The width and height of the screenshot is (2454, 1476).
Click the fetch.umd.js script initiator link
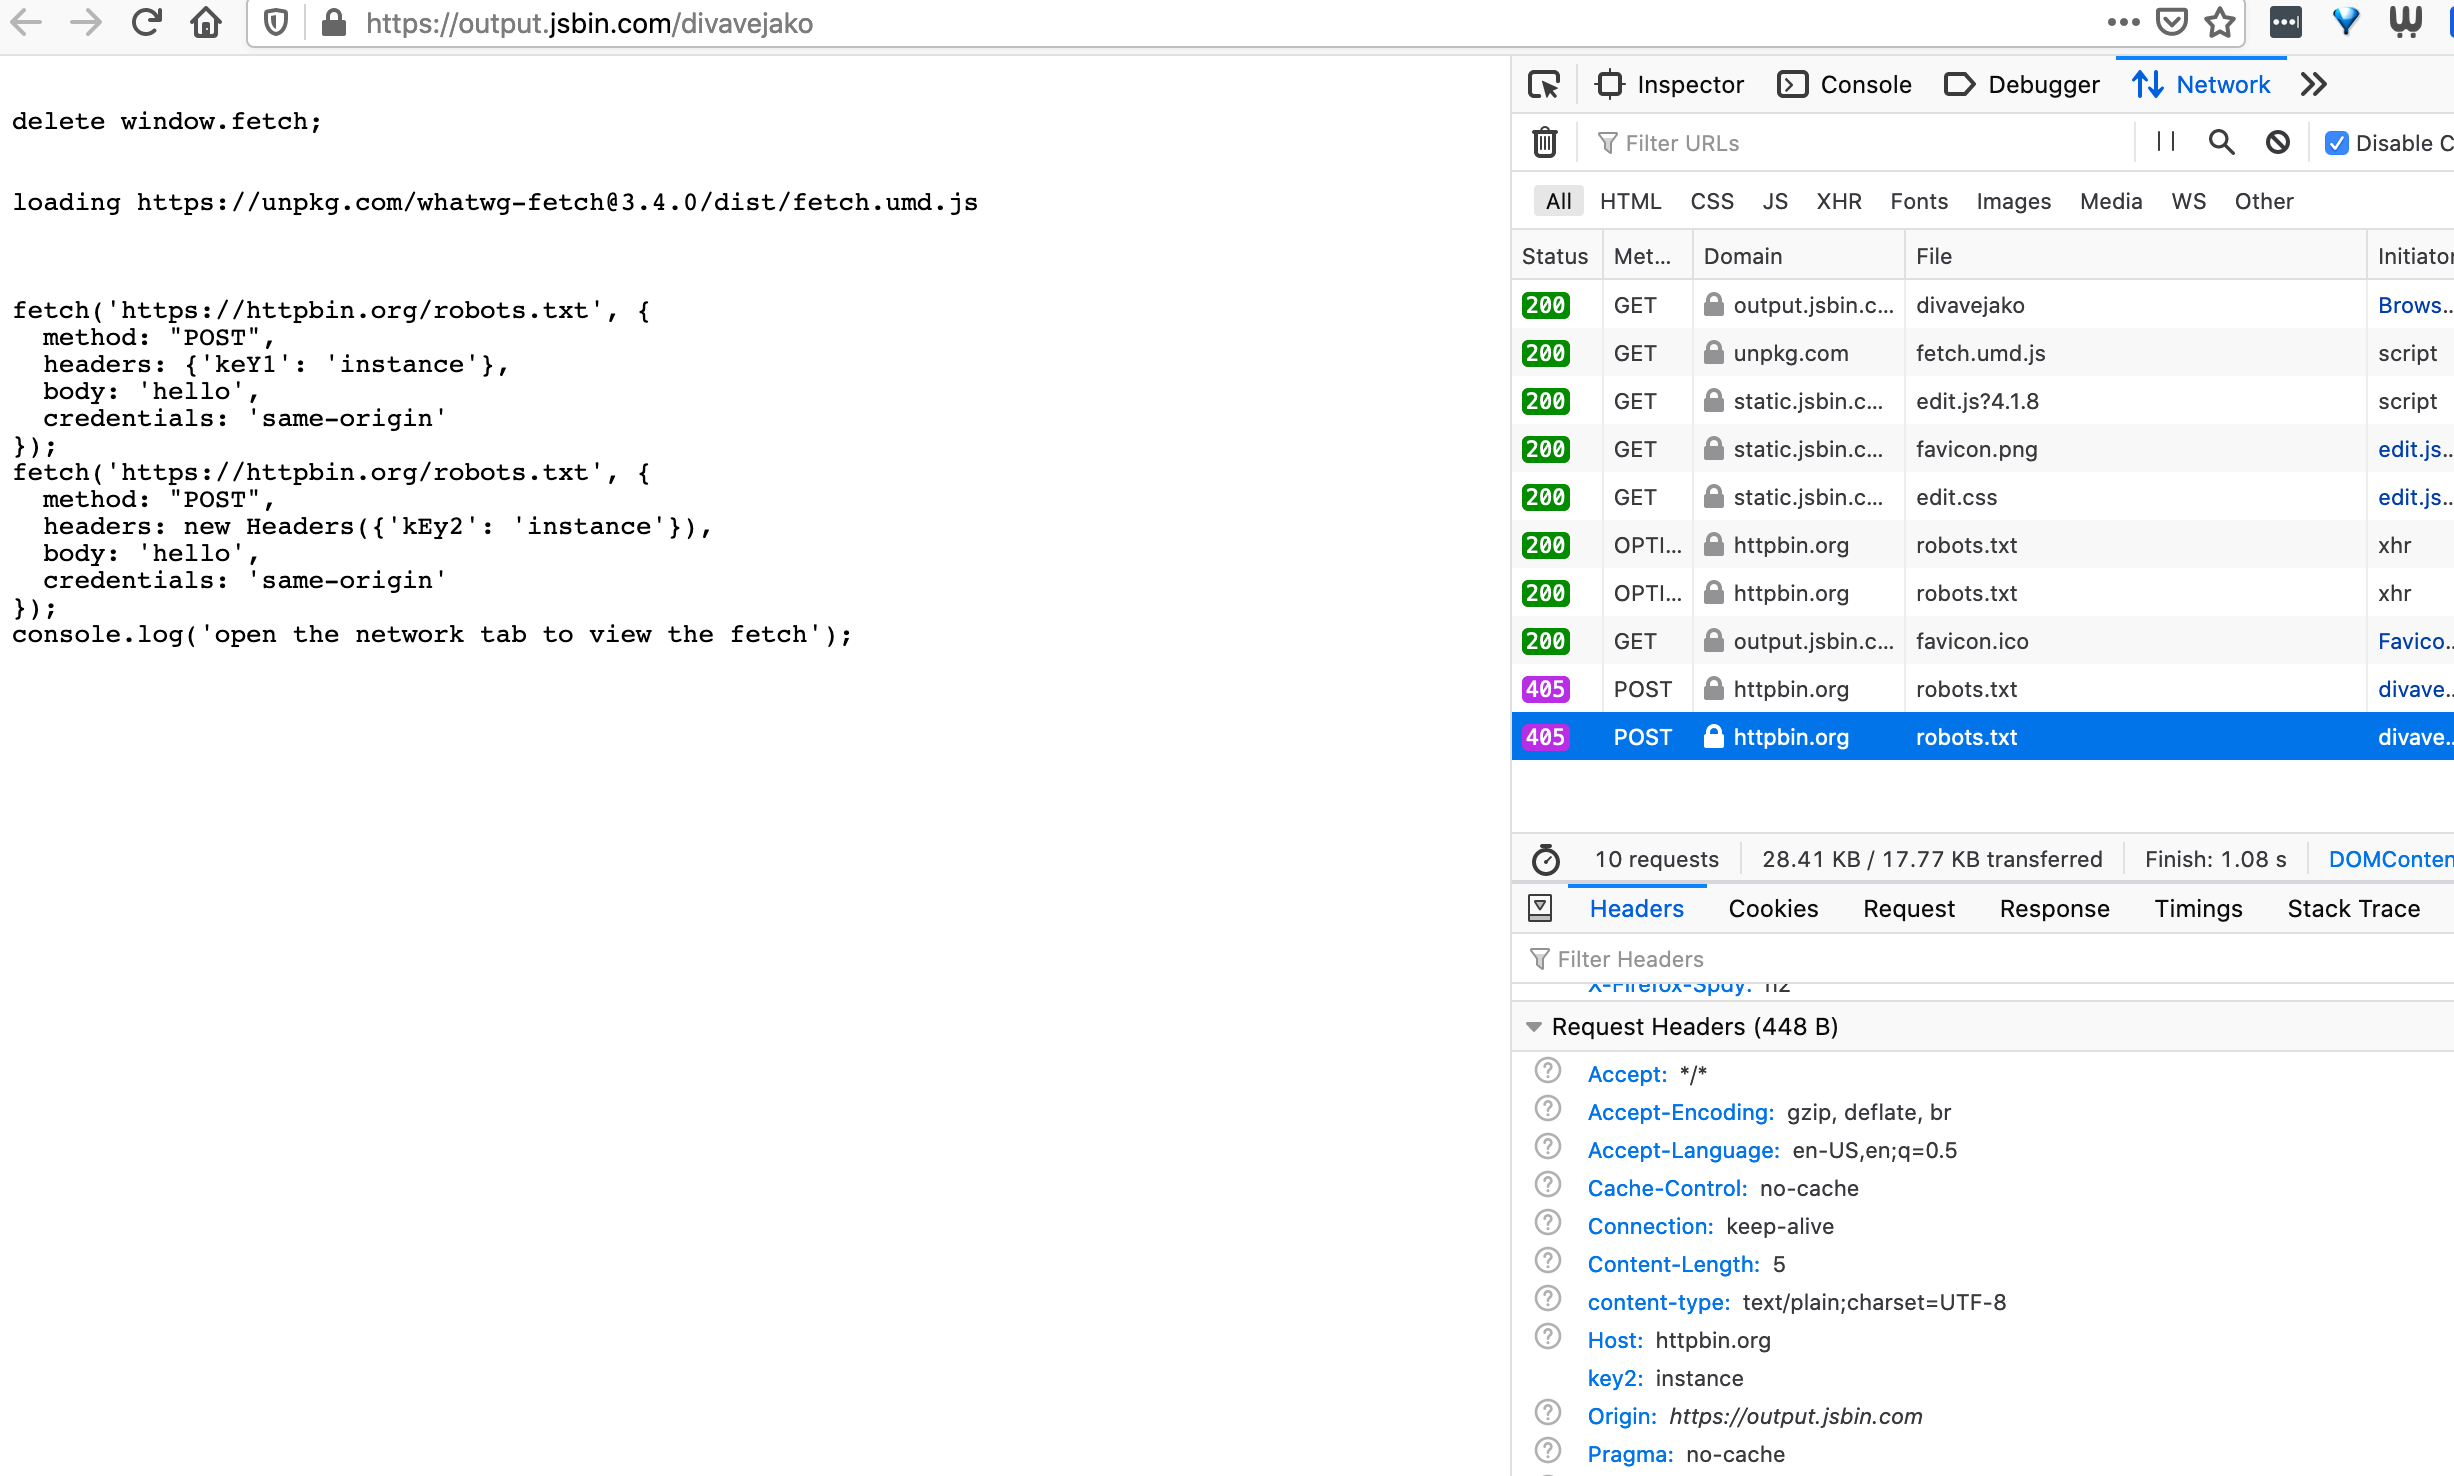point(2407,353)
